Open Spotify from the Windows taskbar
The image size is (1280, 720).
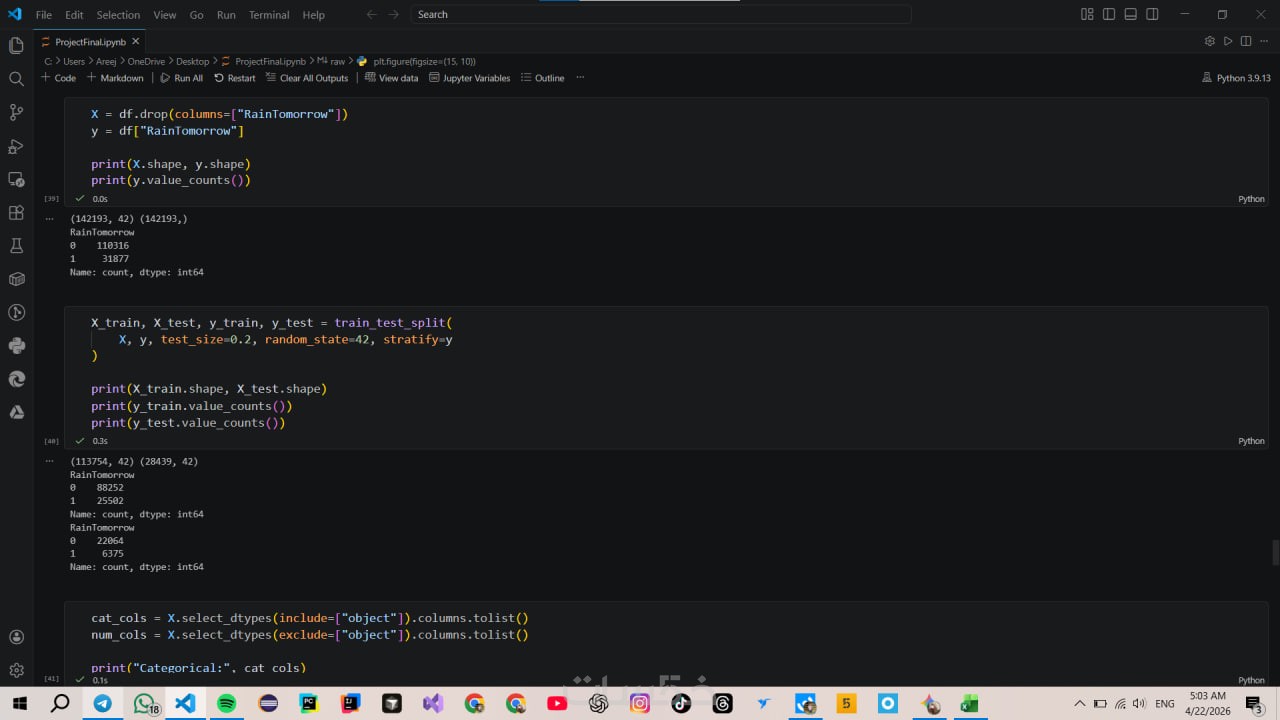coord(227,703)
